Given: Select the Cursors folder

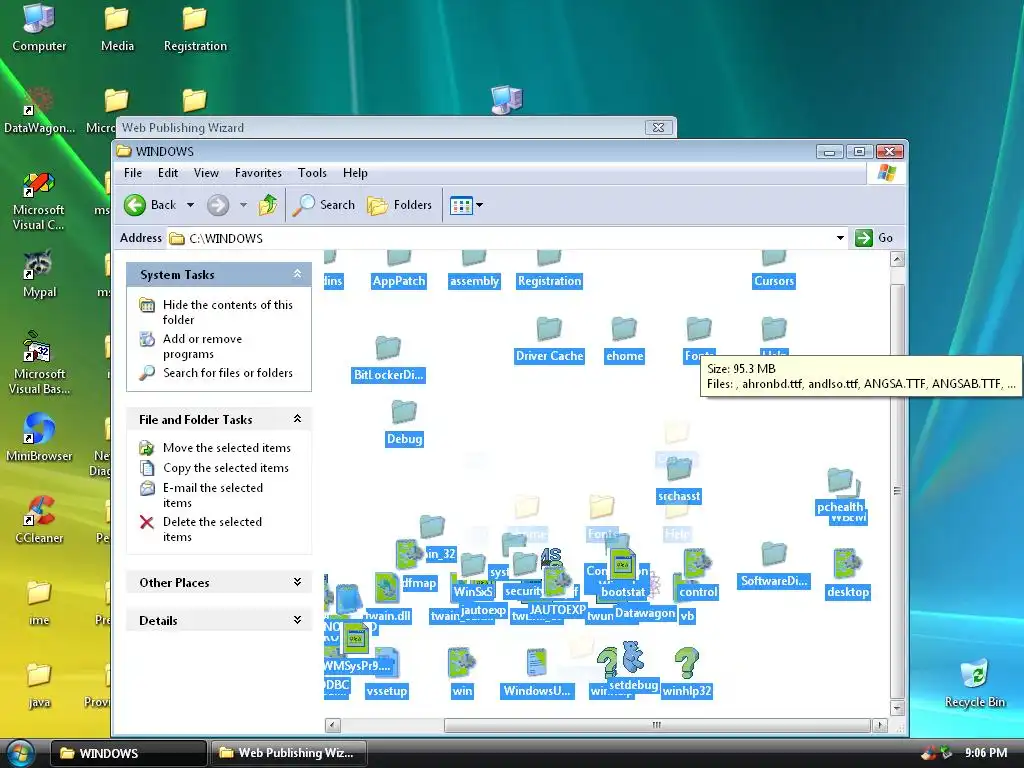Looking at the screenshot, I should 774,269.
